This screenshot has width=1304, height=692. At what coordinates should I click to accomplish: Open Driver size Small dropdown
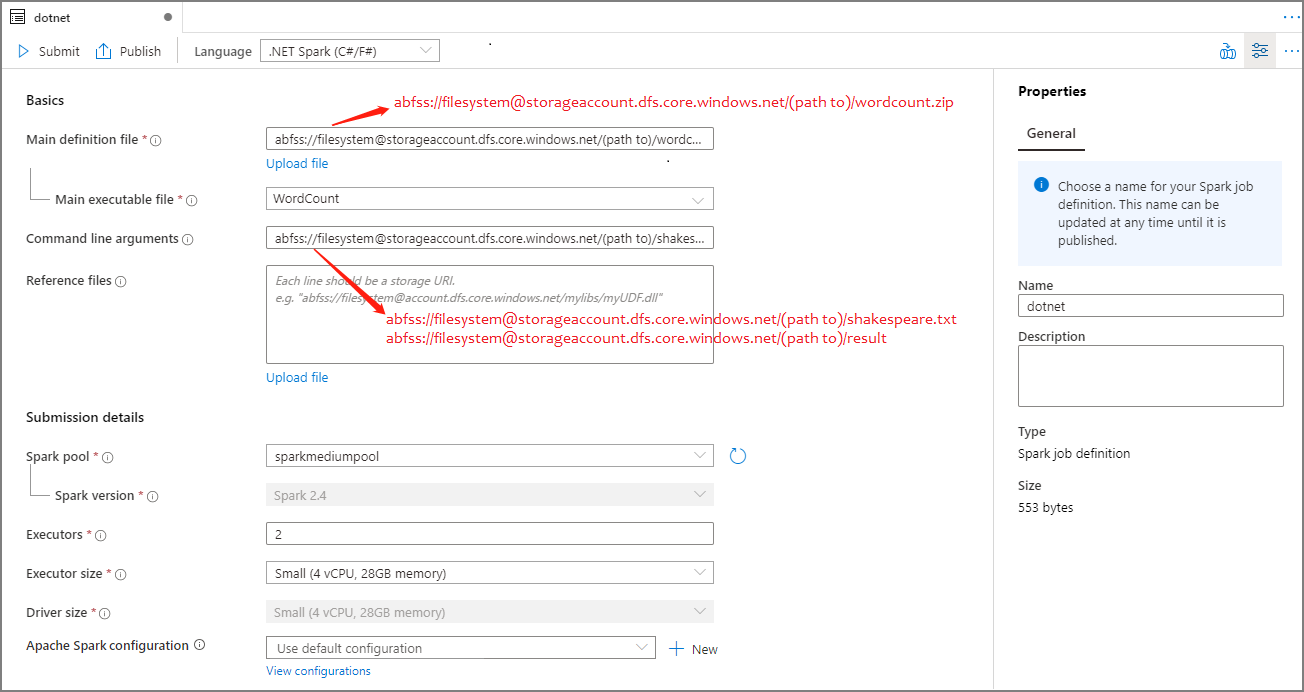pos(490,612)
